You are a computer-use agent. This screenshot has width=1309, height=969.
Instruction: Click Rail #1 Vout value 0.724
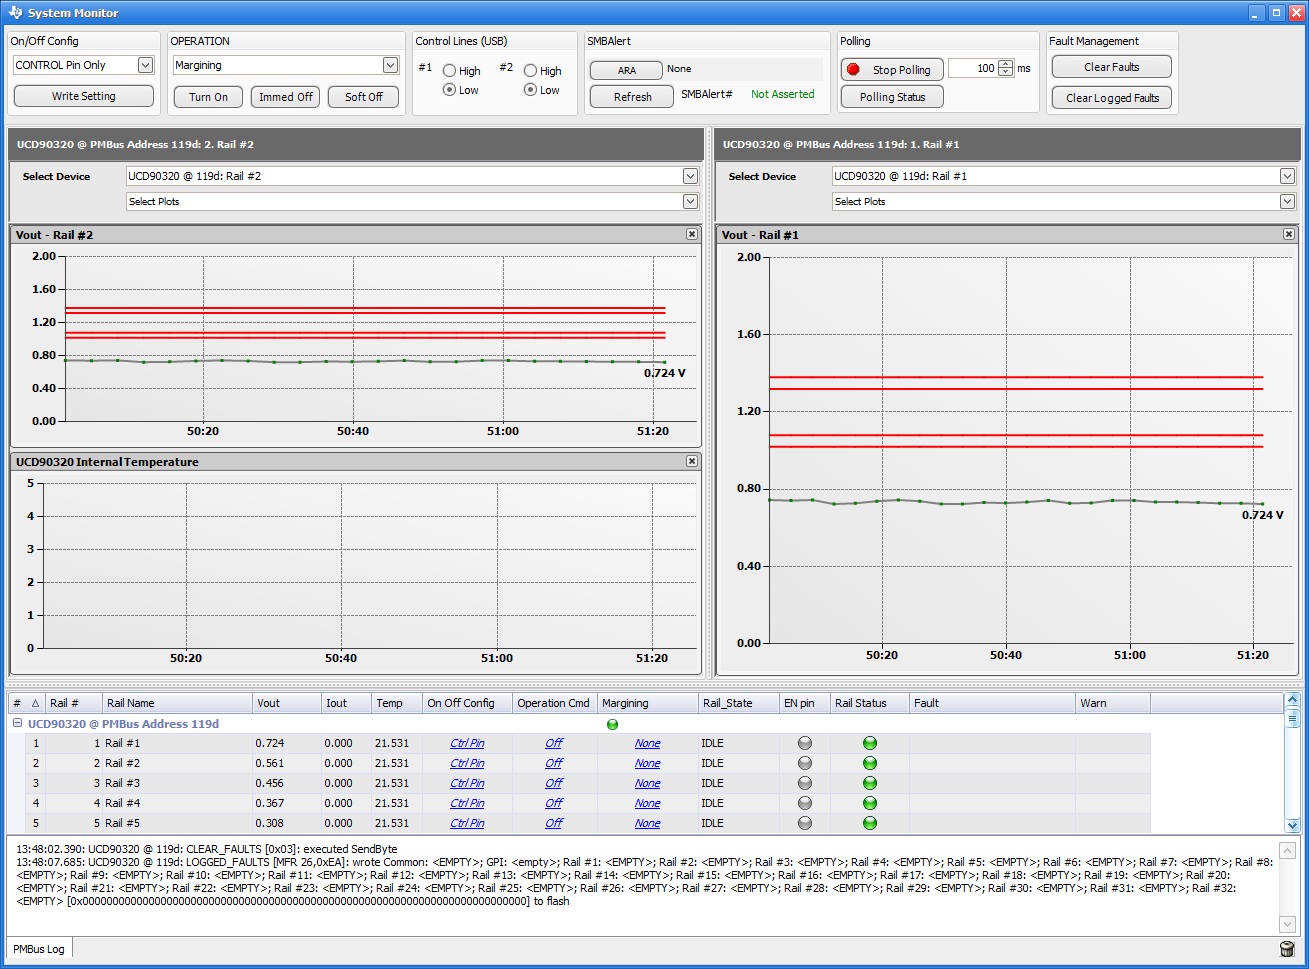point(269,743)
